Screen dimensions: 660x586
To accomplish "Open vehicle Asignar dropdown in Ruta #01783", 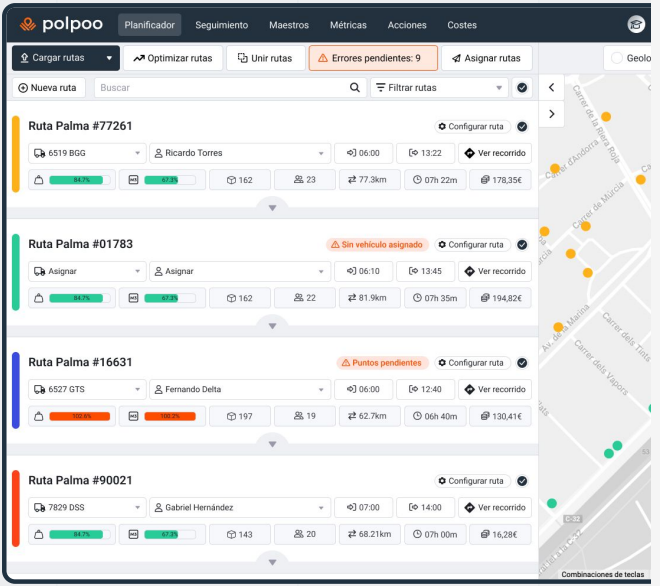I will click(87, 271).
